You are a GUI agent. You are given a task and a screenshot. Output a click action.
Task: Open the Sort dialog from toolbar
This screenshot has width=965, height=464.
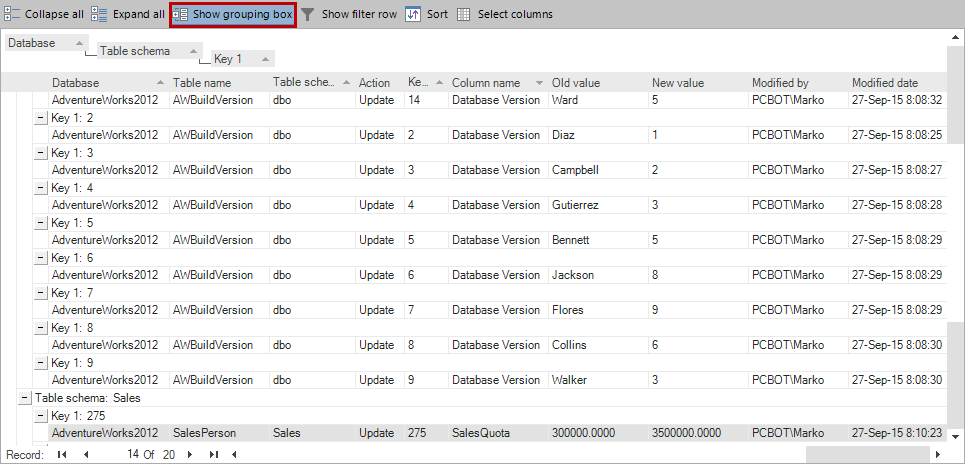click(426, 14)
